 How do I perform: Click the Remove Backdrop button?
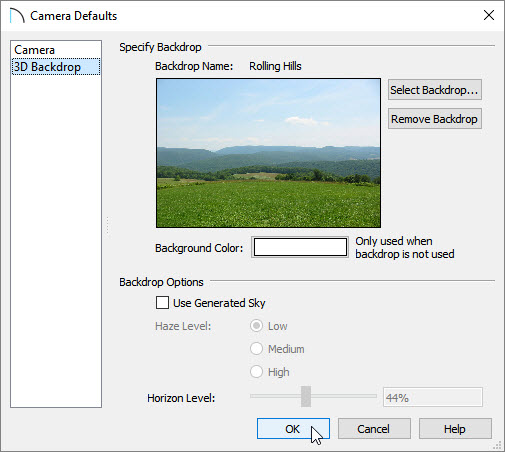435,119
